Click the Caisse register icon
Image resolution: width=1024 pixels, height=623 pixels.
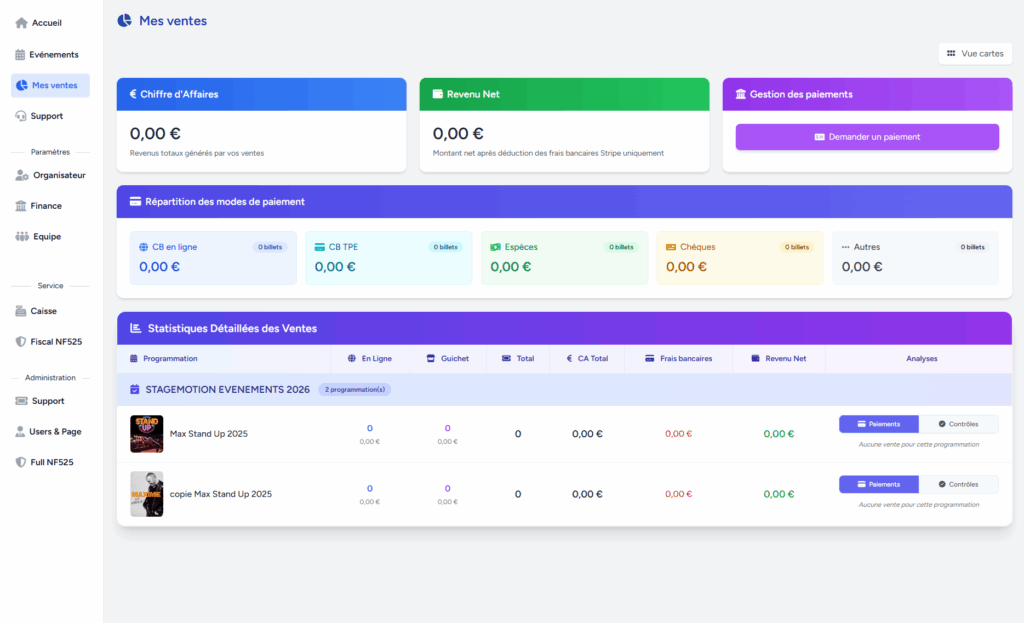pos(21,311)
